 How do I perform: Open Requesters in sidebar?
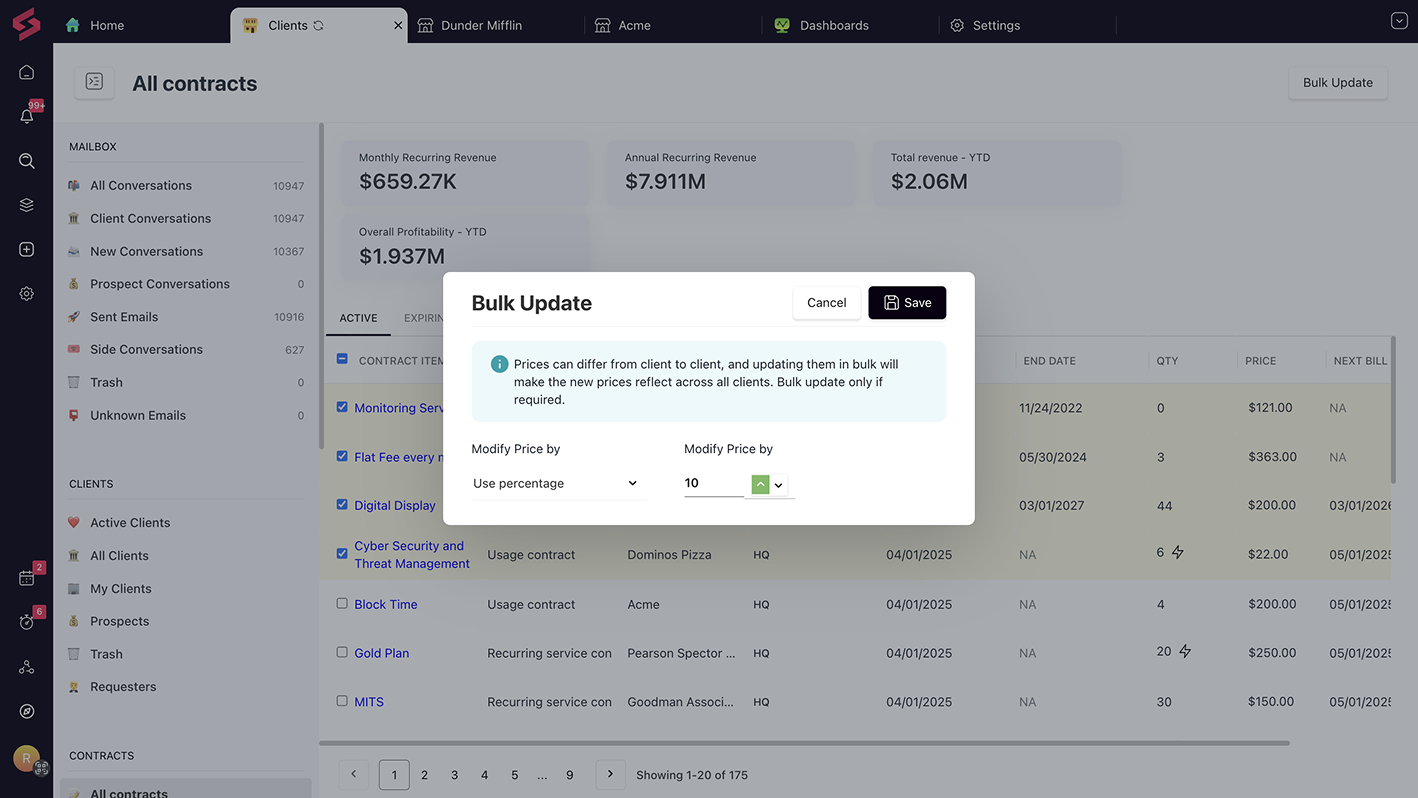(123, 687)
